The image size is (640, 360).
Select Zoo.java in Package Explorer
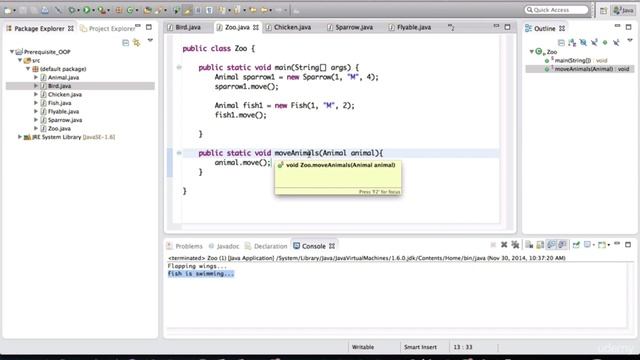point(60,129)
